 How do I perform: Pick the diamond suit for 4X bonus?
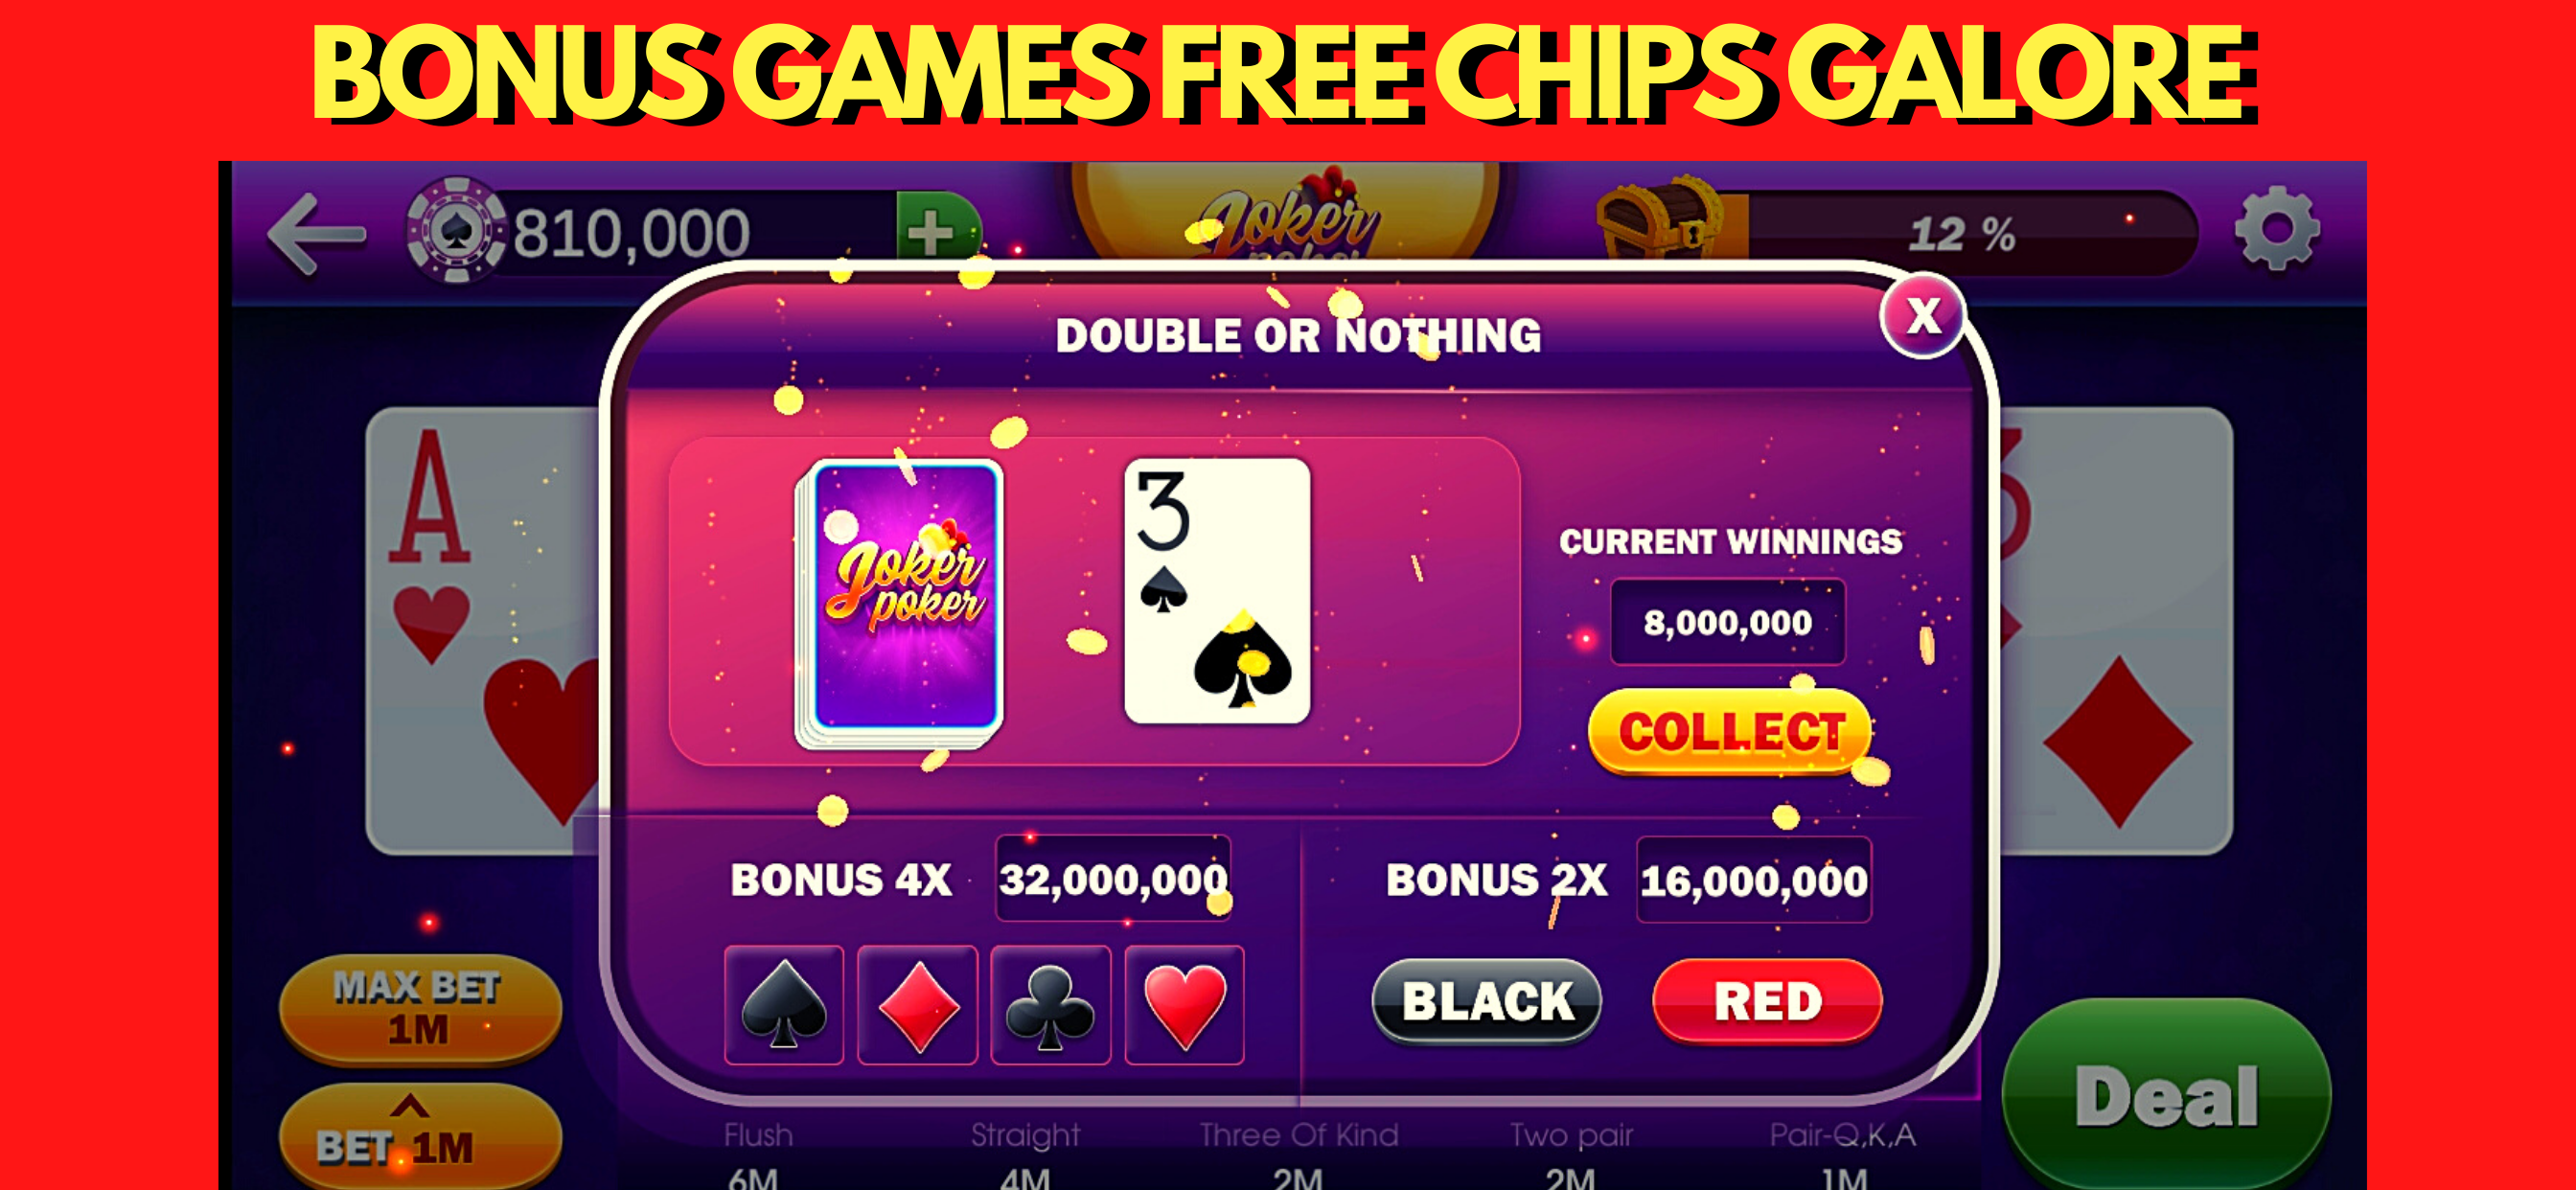click(x=918, y=1004)
